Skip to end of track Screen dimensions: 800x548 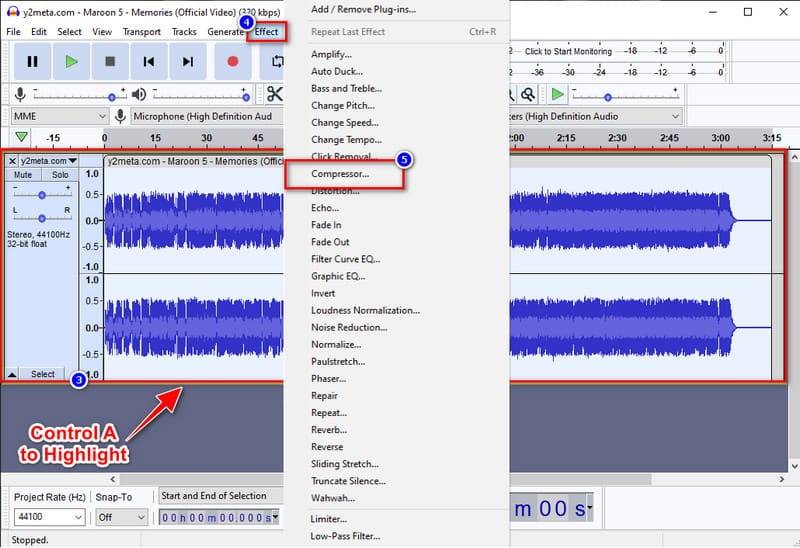coord(188,61)
